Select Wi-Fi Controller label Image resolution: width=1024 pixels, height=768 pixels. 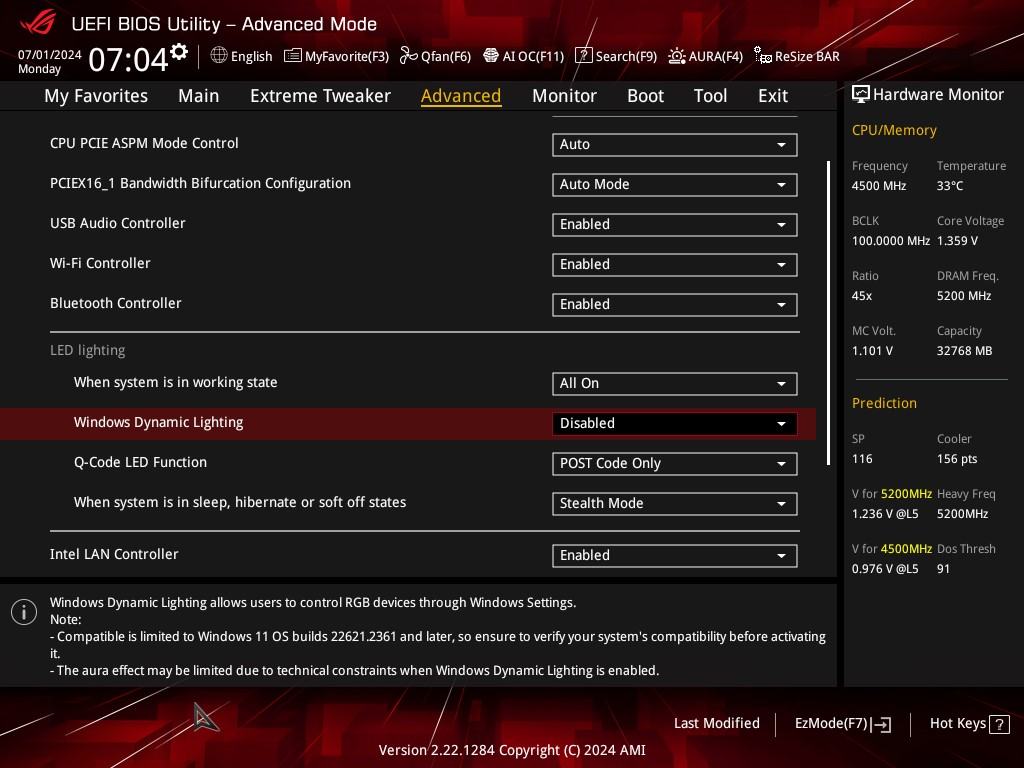pos(100,263)
